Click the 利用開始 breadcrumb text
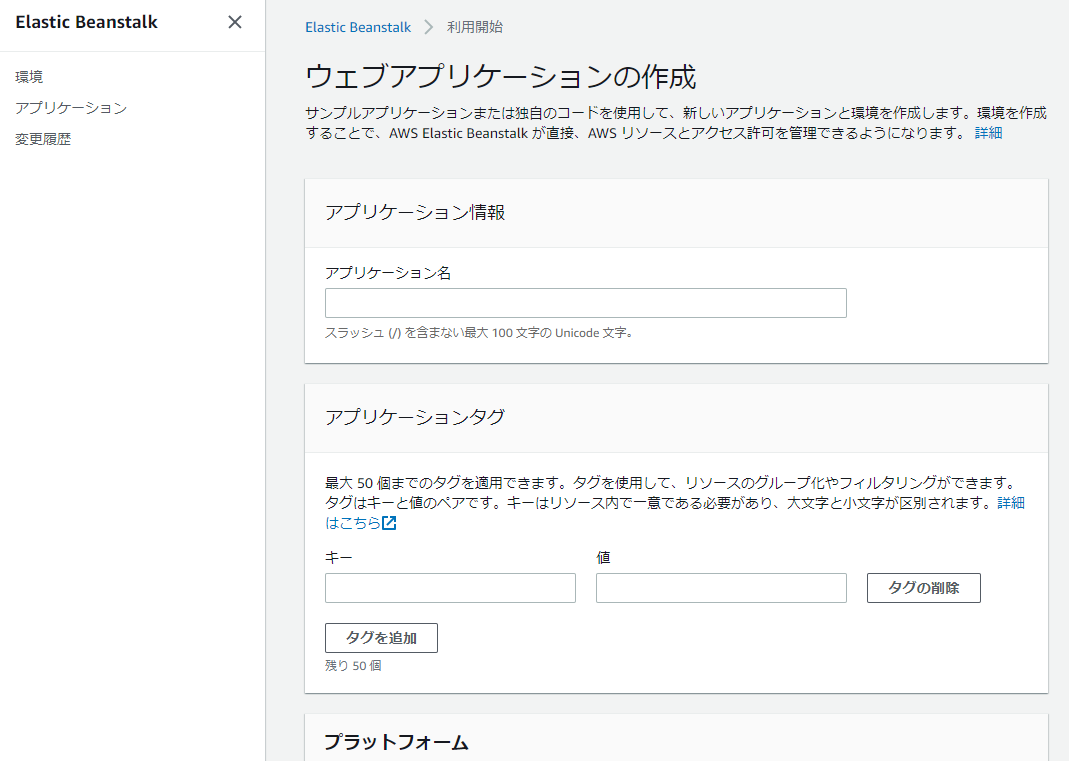This screenshot has height=761, width=1069. click(x=475, y=27)
